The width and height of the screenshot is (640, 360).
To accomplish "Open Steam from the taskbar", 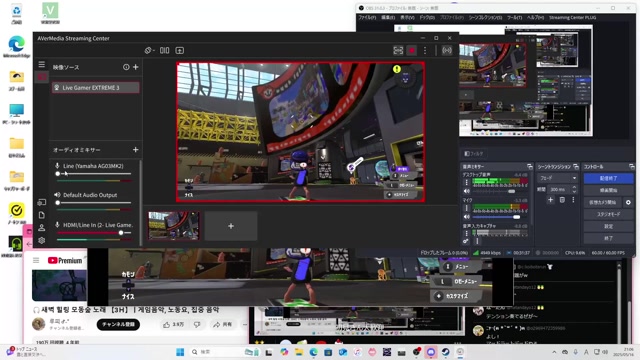I will click(445, 352).
